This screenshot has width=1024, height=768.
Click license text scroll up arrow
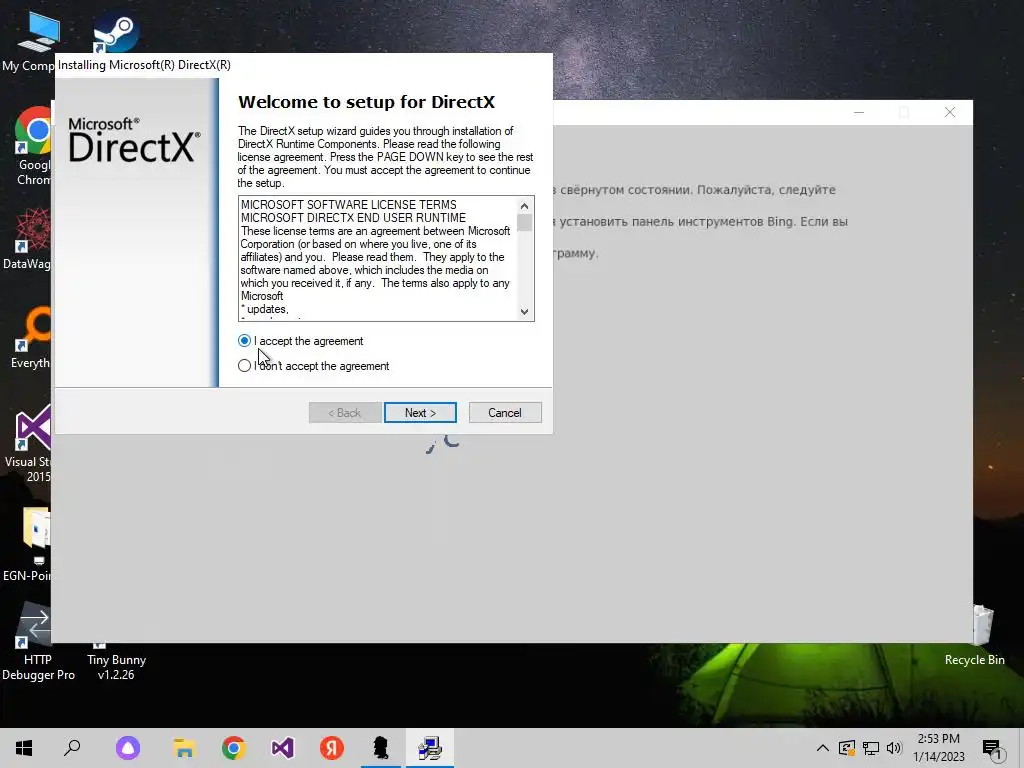point(524,206)
